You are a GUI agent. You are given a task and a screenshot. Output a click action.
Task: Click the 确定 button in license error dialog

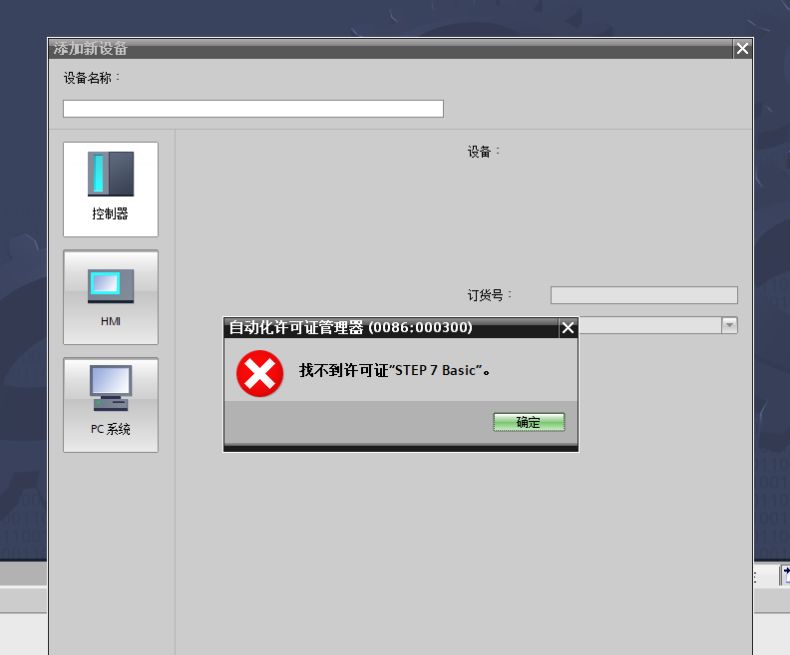(x=529, y=422)
